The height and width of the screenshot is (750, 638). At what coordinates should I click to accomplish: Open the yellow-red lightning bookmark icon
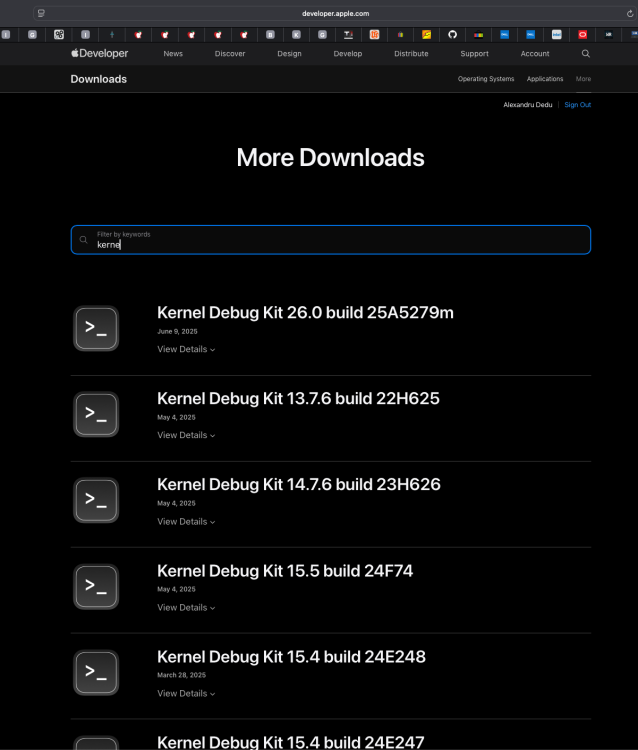[x=427, y=34]
